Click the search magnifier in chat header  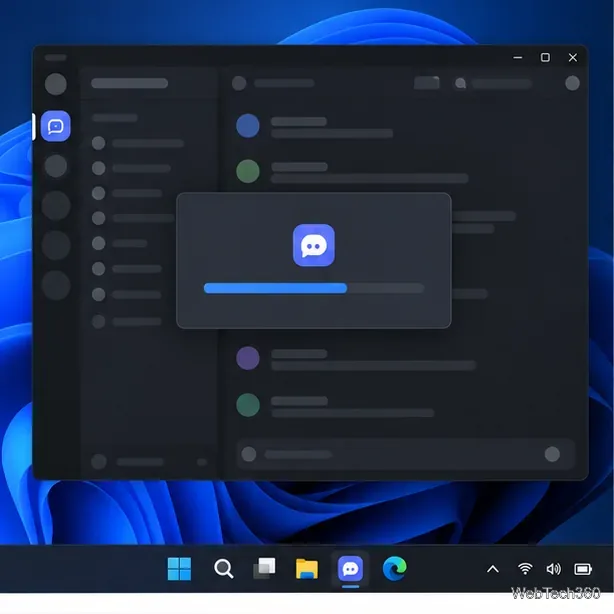pyautogui.click(x=460, y=83)
